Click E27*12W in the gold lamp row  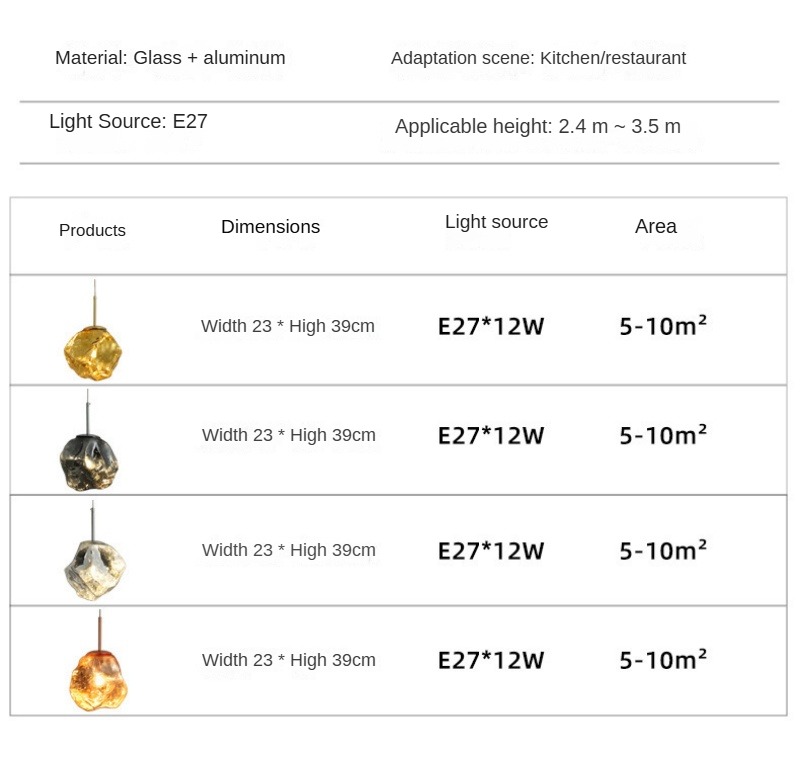pos(491,326)
